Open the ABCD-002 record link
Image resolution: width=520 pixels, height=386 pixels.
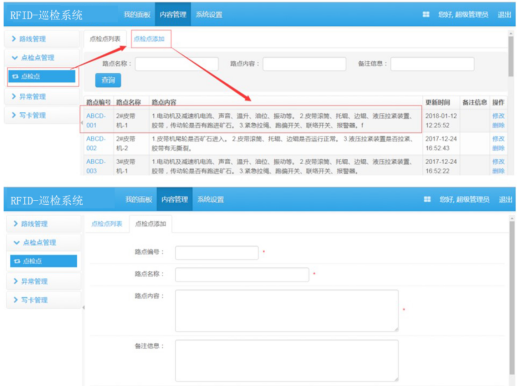(96, 143)
